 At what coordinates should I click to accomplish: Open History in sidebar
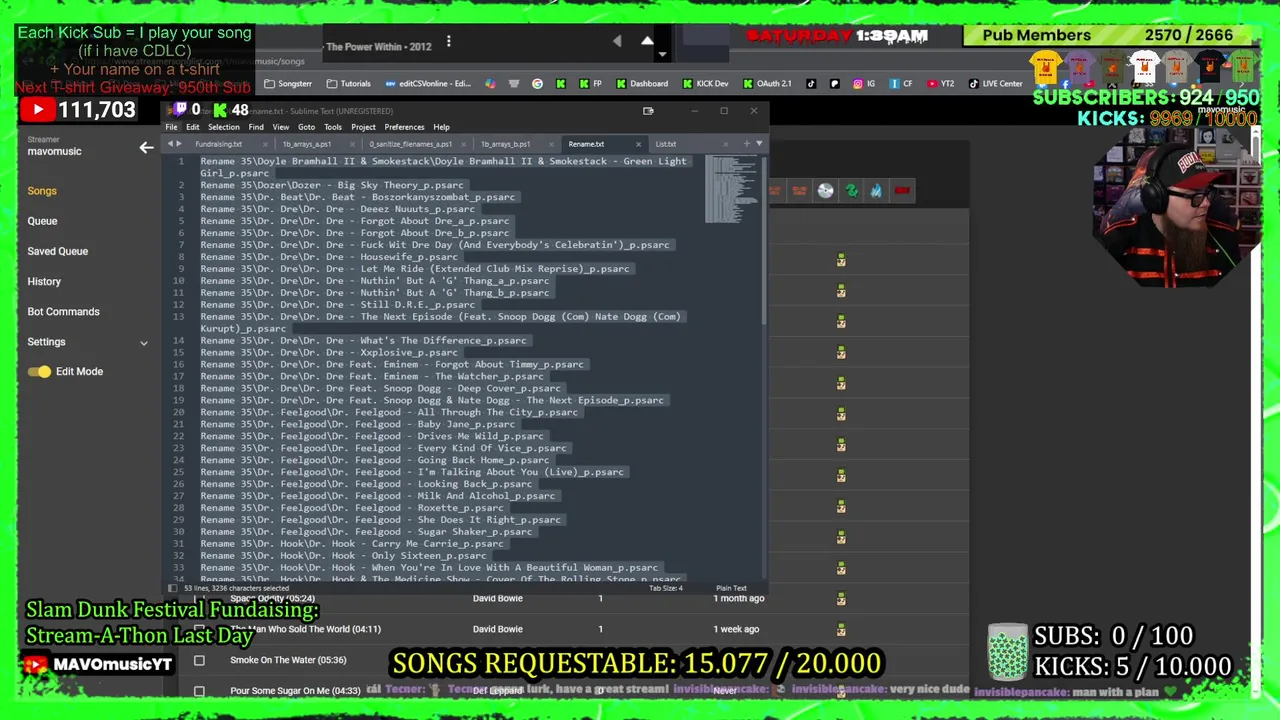coord(44,282)
